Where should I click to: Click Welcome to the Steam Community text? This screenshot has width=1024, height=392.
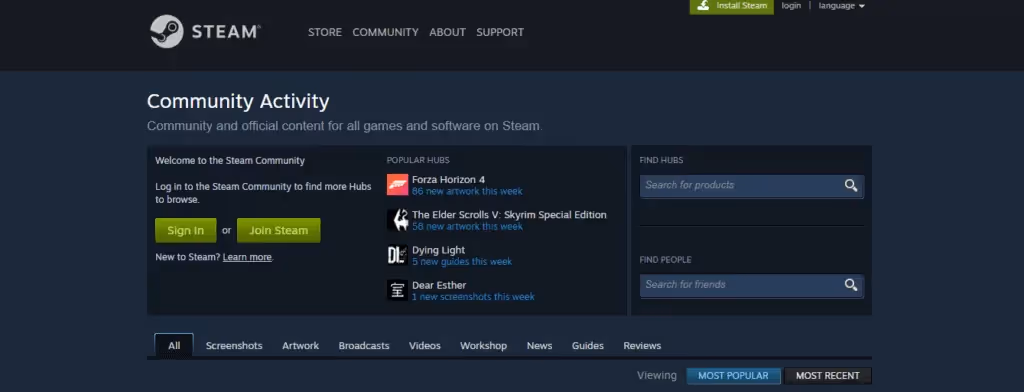(x=230, y=161)
